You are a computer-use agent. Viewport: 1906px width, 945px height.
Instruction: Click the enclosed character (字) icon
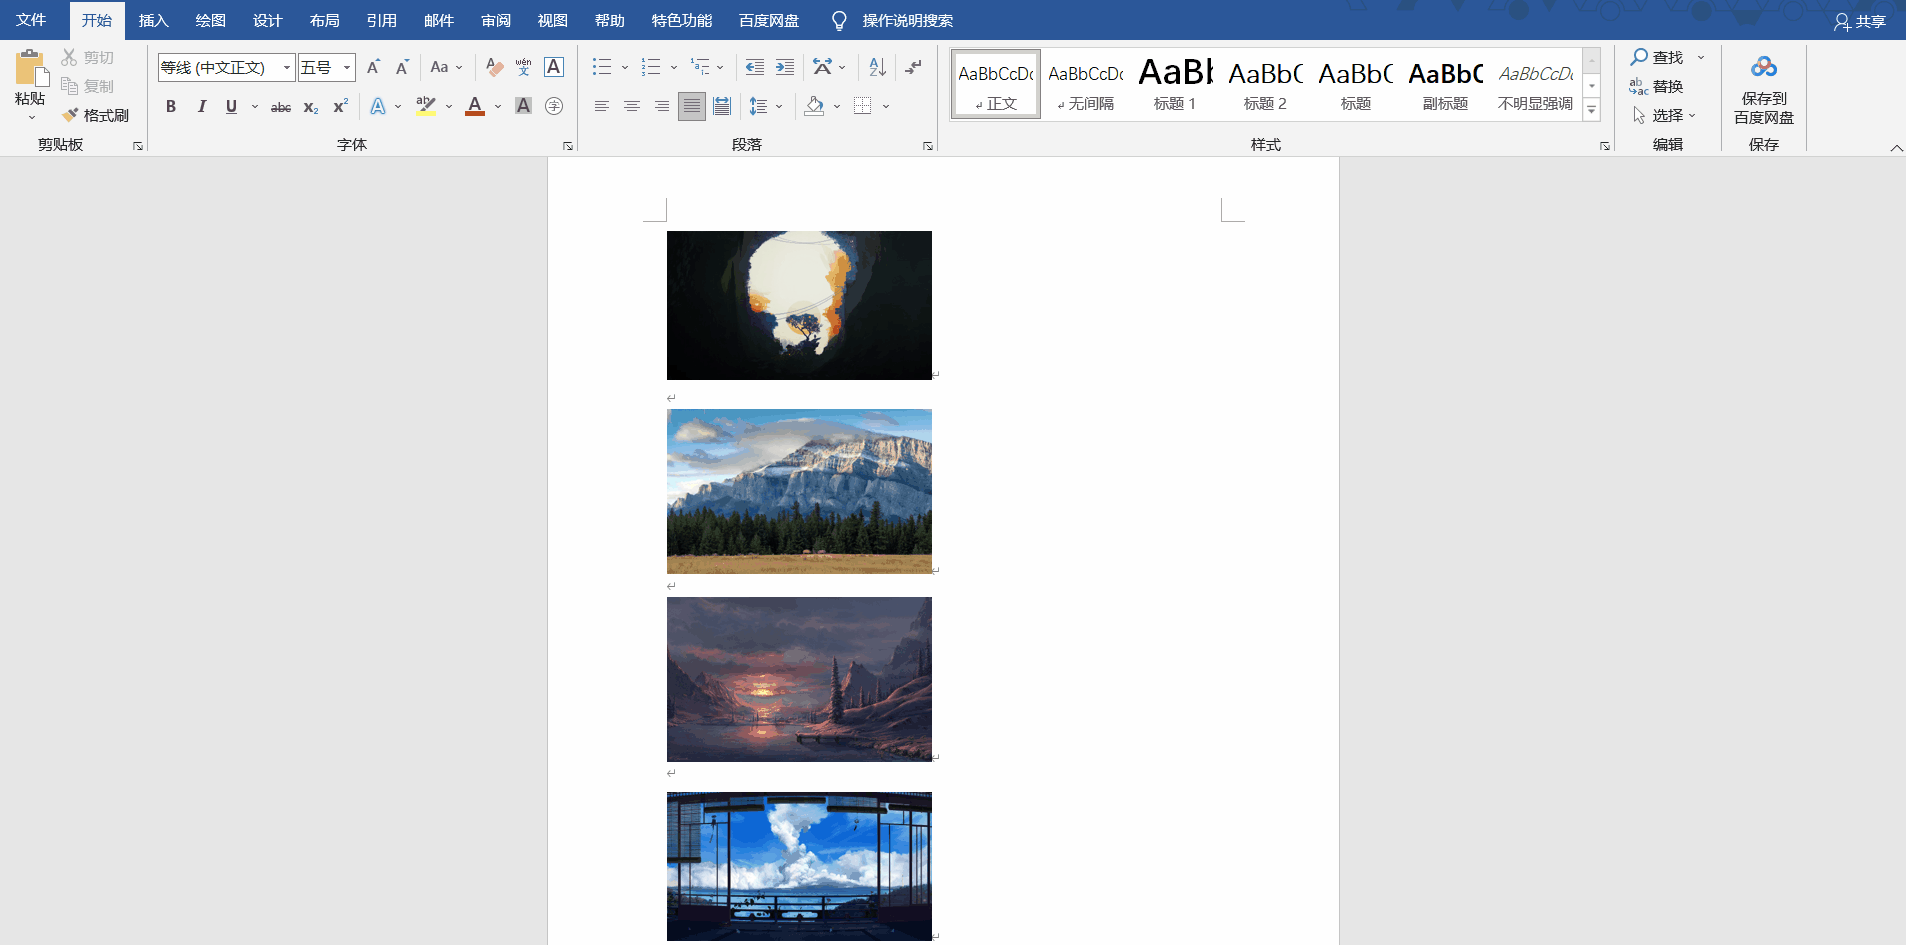click(554, 106)
